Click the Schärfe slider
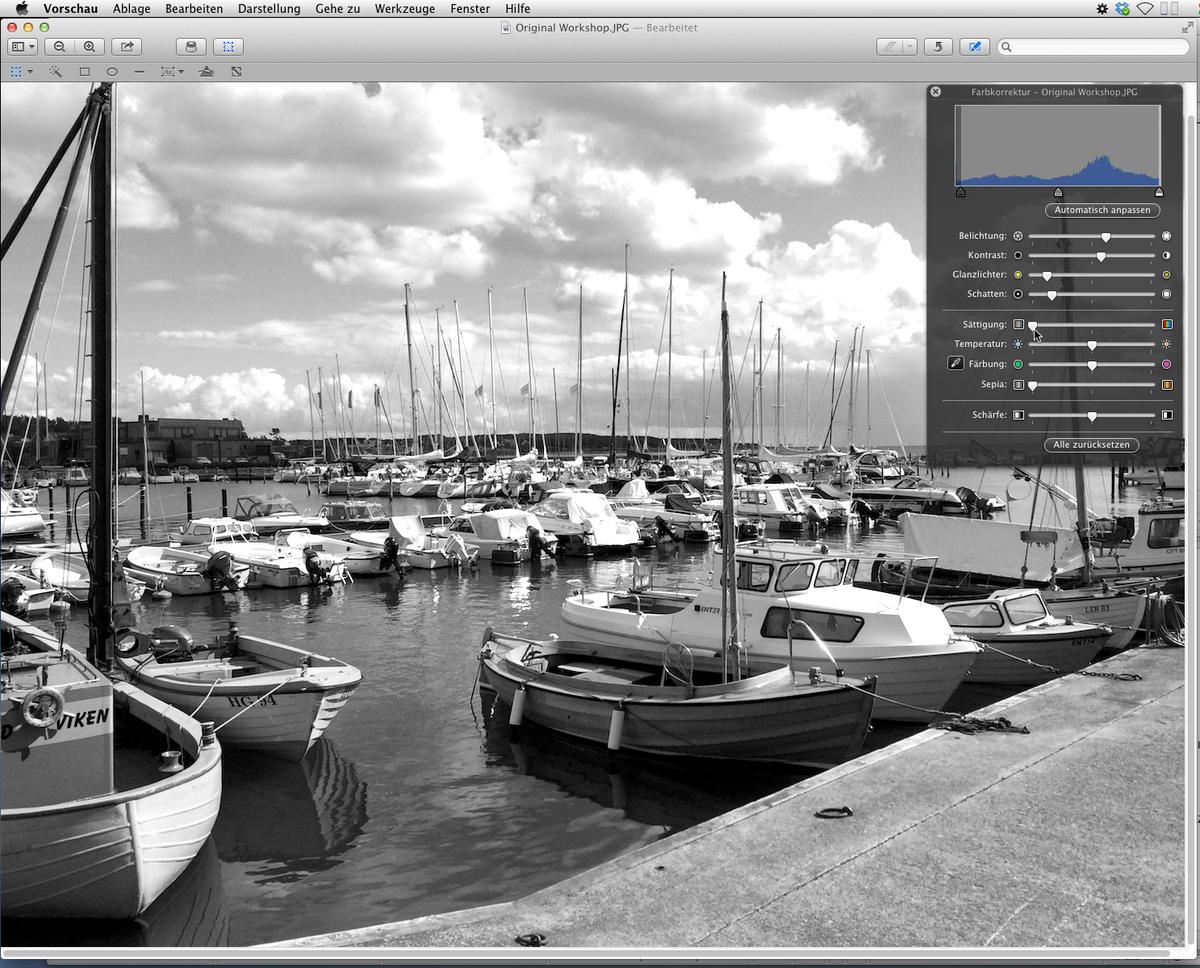Screen dimensions: 1200x968 pyautogui.click(x=1092, y=415)
